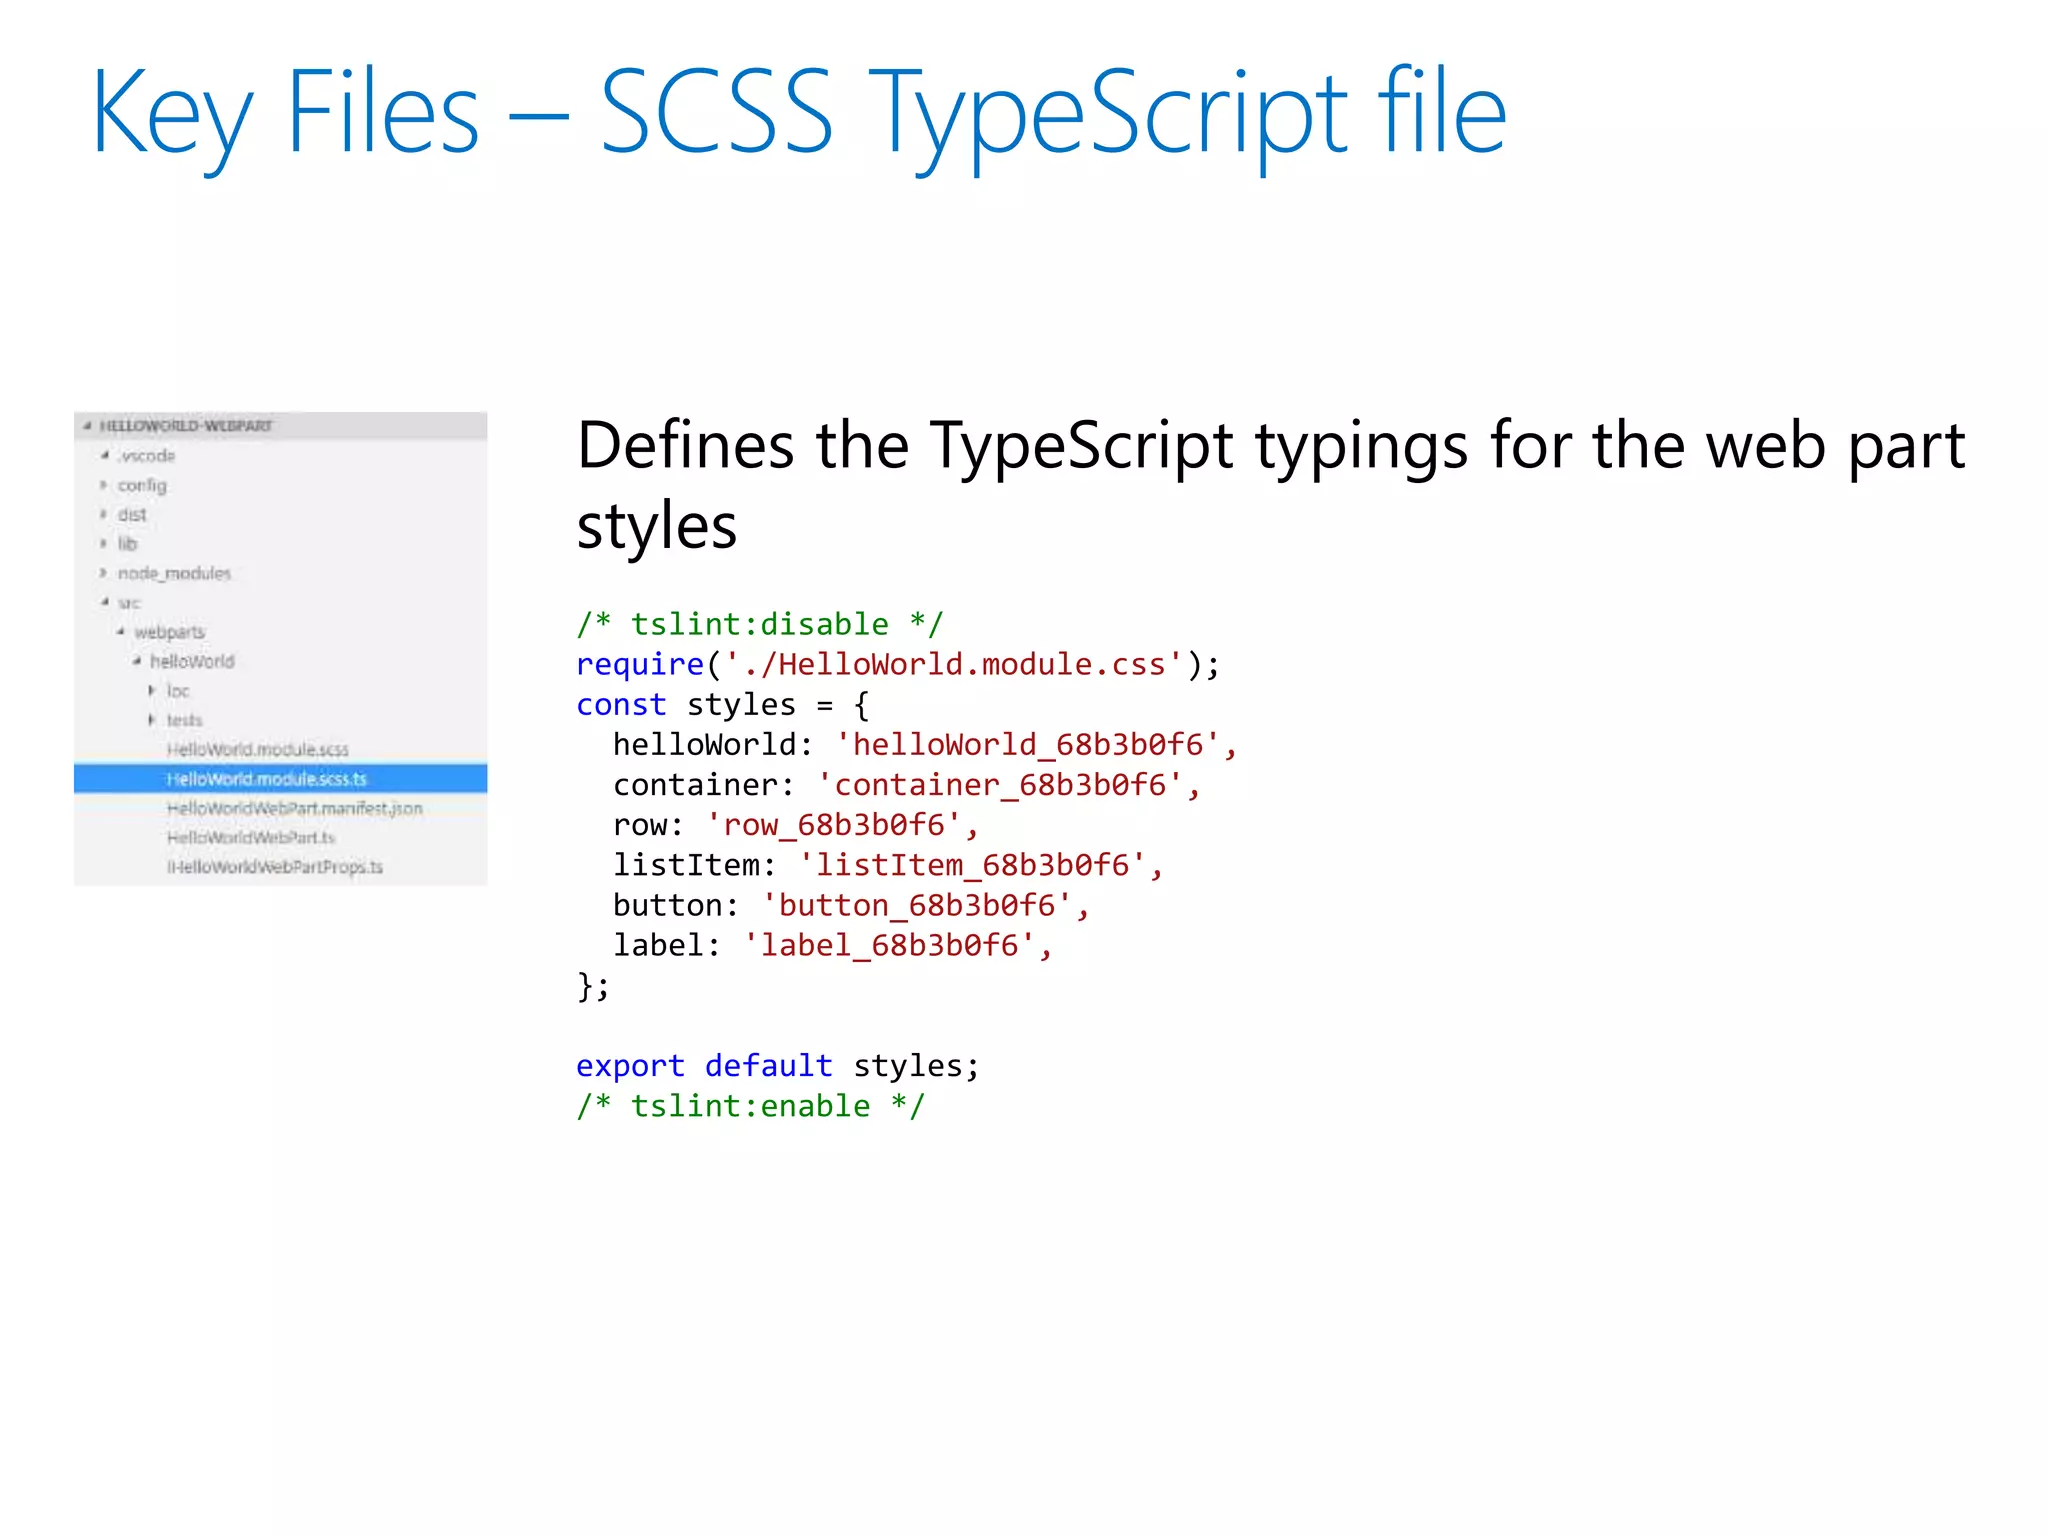Click the 'Defines the TypeScript typings' description

point(1271,485)
